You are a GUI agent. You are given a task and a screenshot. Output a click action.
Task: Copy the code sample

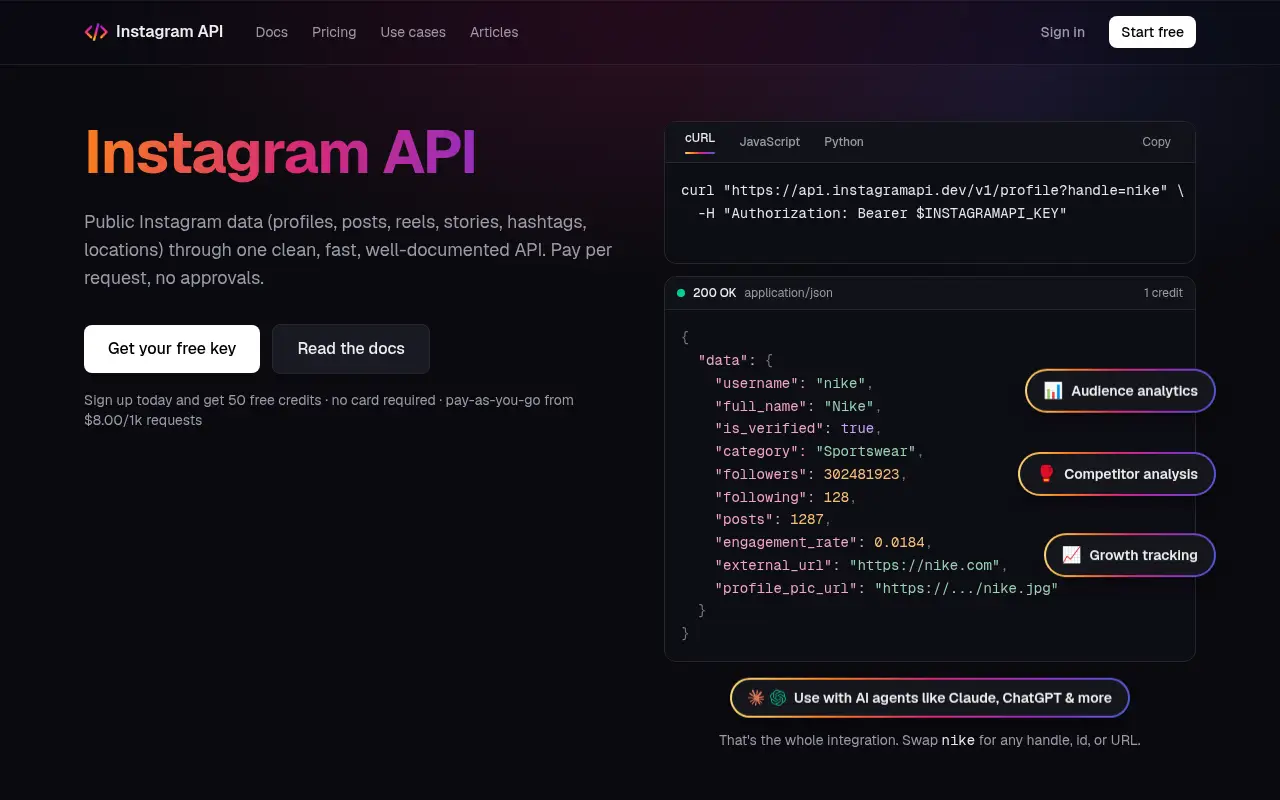[x=1156, y=142]
